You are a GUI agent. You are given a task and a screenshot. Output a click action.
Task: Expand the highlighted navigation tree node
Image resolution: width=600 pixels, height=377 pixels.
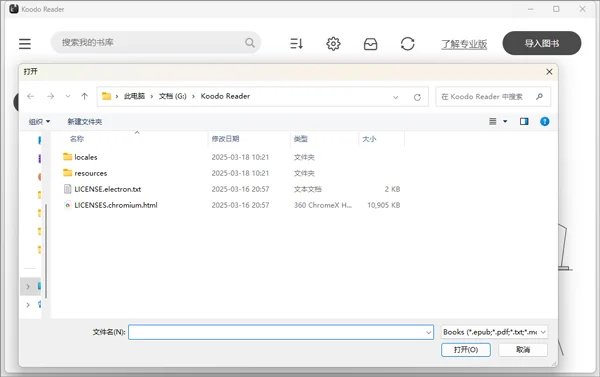tap(28, 286)
